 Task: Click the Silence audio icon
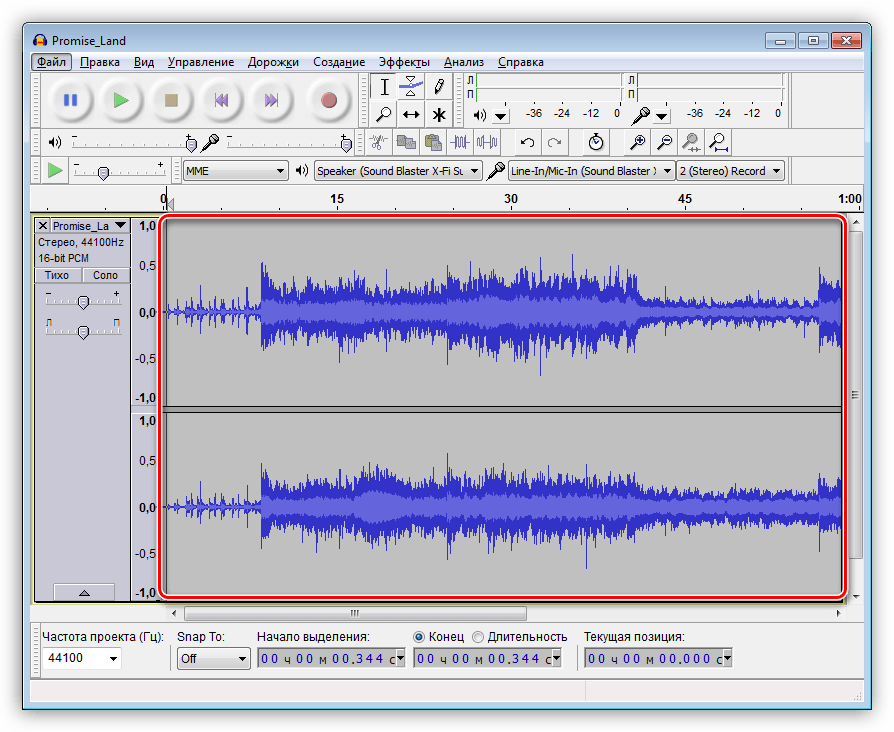pos(487,142)
